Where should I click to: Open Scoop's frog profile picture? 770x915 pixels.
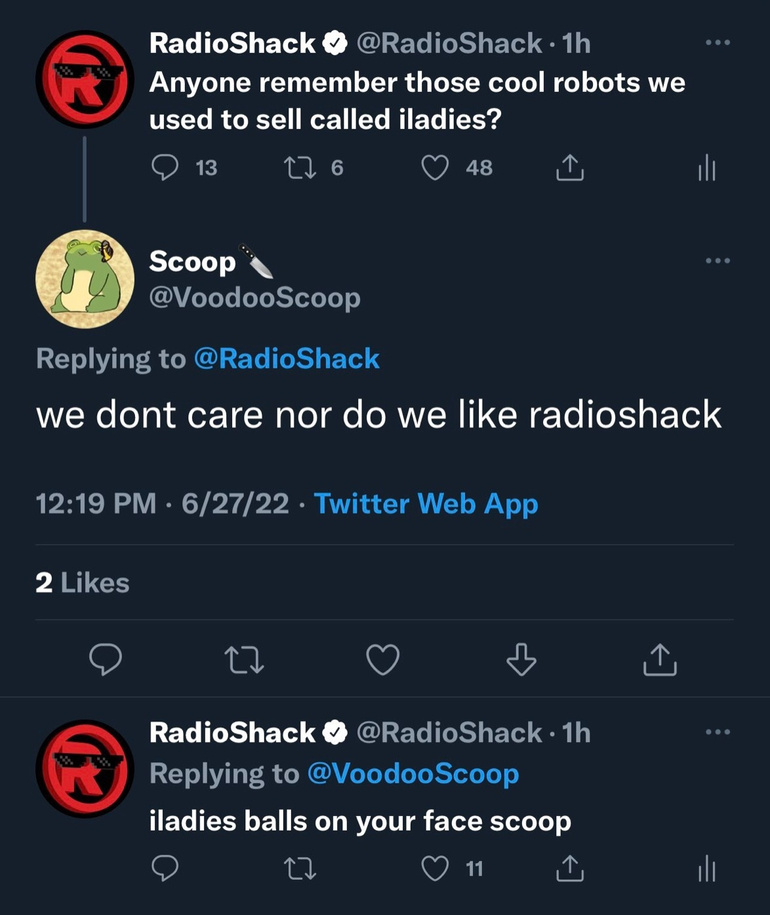[x=84, y=273]
